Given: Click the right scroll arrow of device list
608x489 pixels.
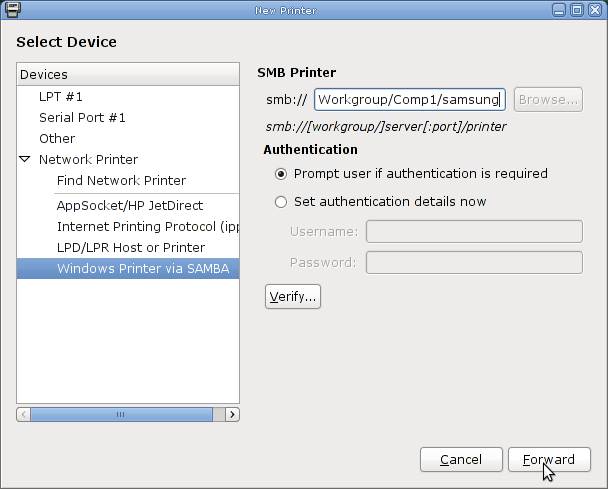Looking at the screenshot, I should click(232, 415).
